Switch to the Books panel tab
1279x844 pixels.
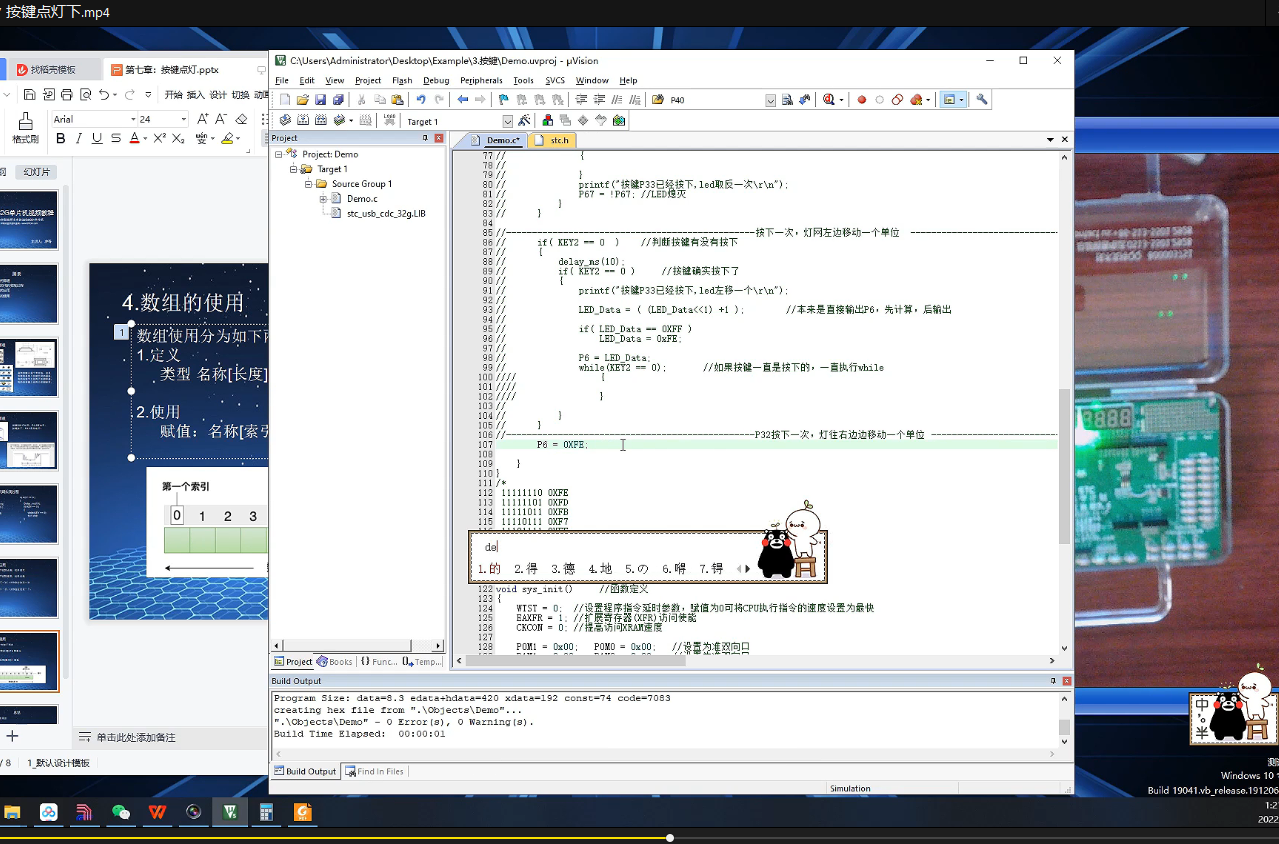[x=335, y=661]
